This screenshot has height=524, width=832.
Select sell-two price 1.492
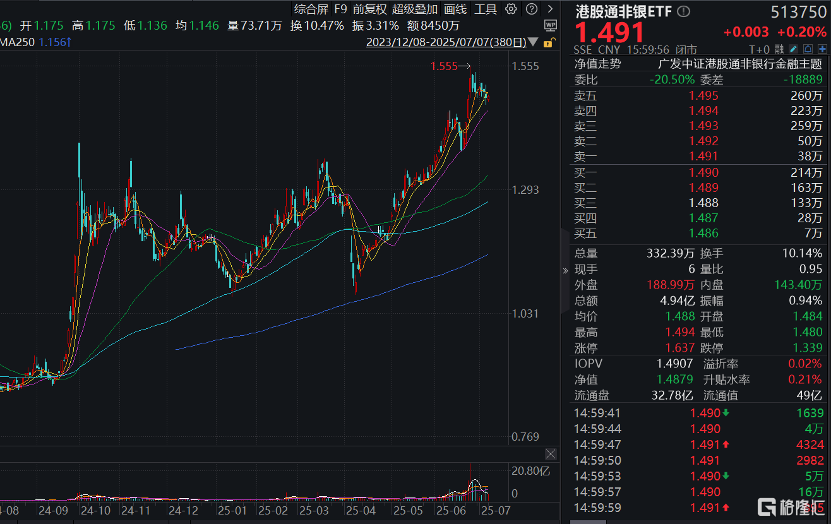pyautogui.click(x=703, y=141)
